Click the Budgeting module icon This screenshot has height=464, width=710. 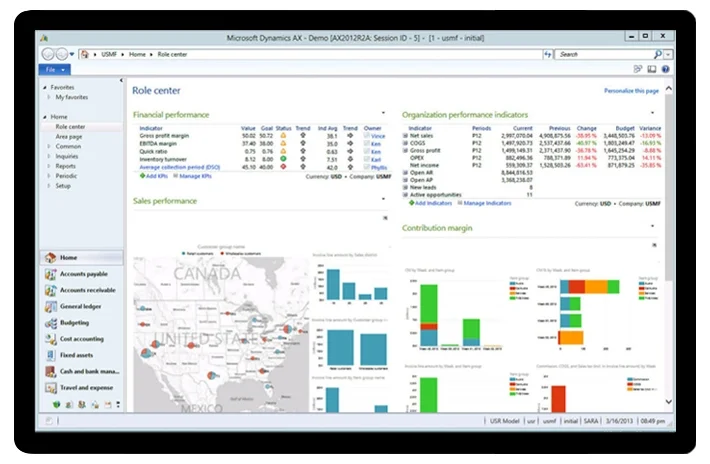(50, 323)
